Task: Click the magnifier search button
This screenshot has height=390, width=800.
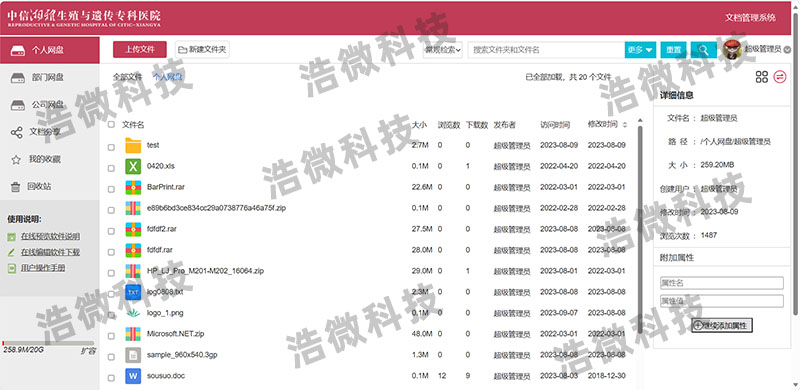Action: pyautogui.click(x=704, y=50)
